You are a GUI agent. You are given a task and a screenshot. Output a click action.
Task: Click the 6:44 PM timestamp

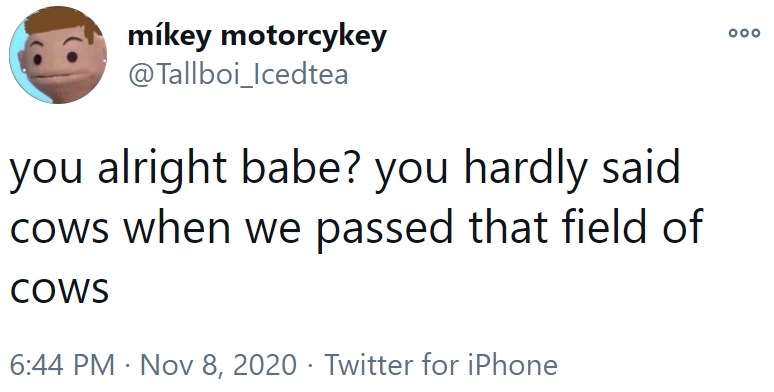coord(62,365)
